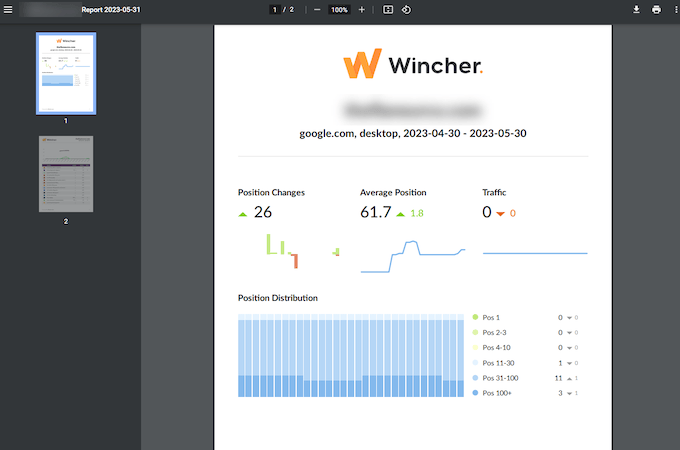Click the Pos 100+ count of 3
Image resolution: width=680 pixels, height=450 pixels.
[560, 393]
